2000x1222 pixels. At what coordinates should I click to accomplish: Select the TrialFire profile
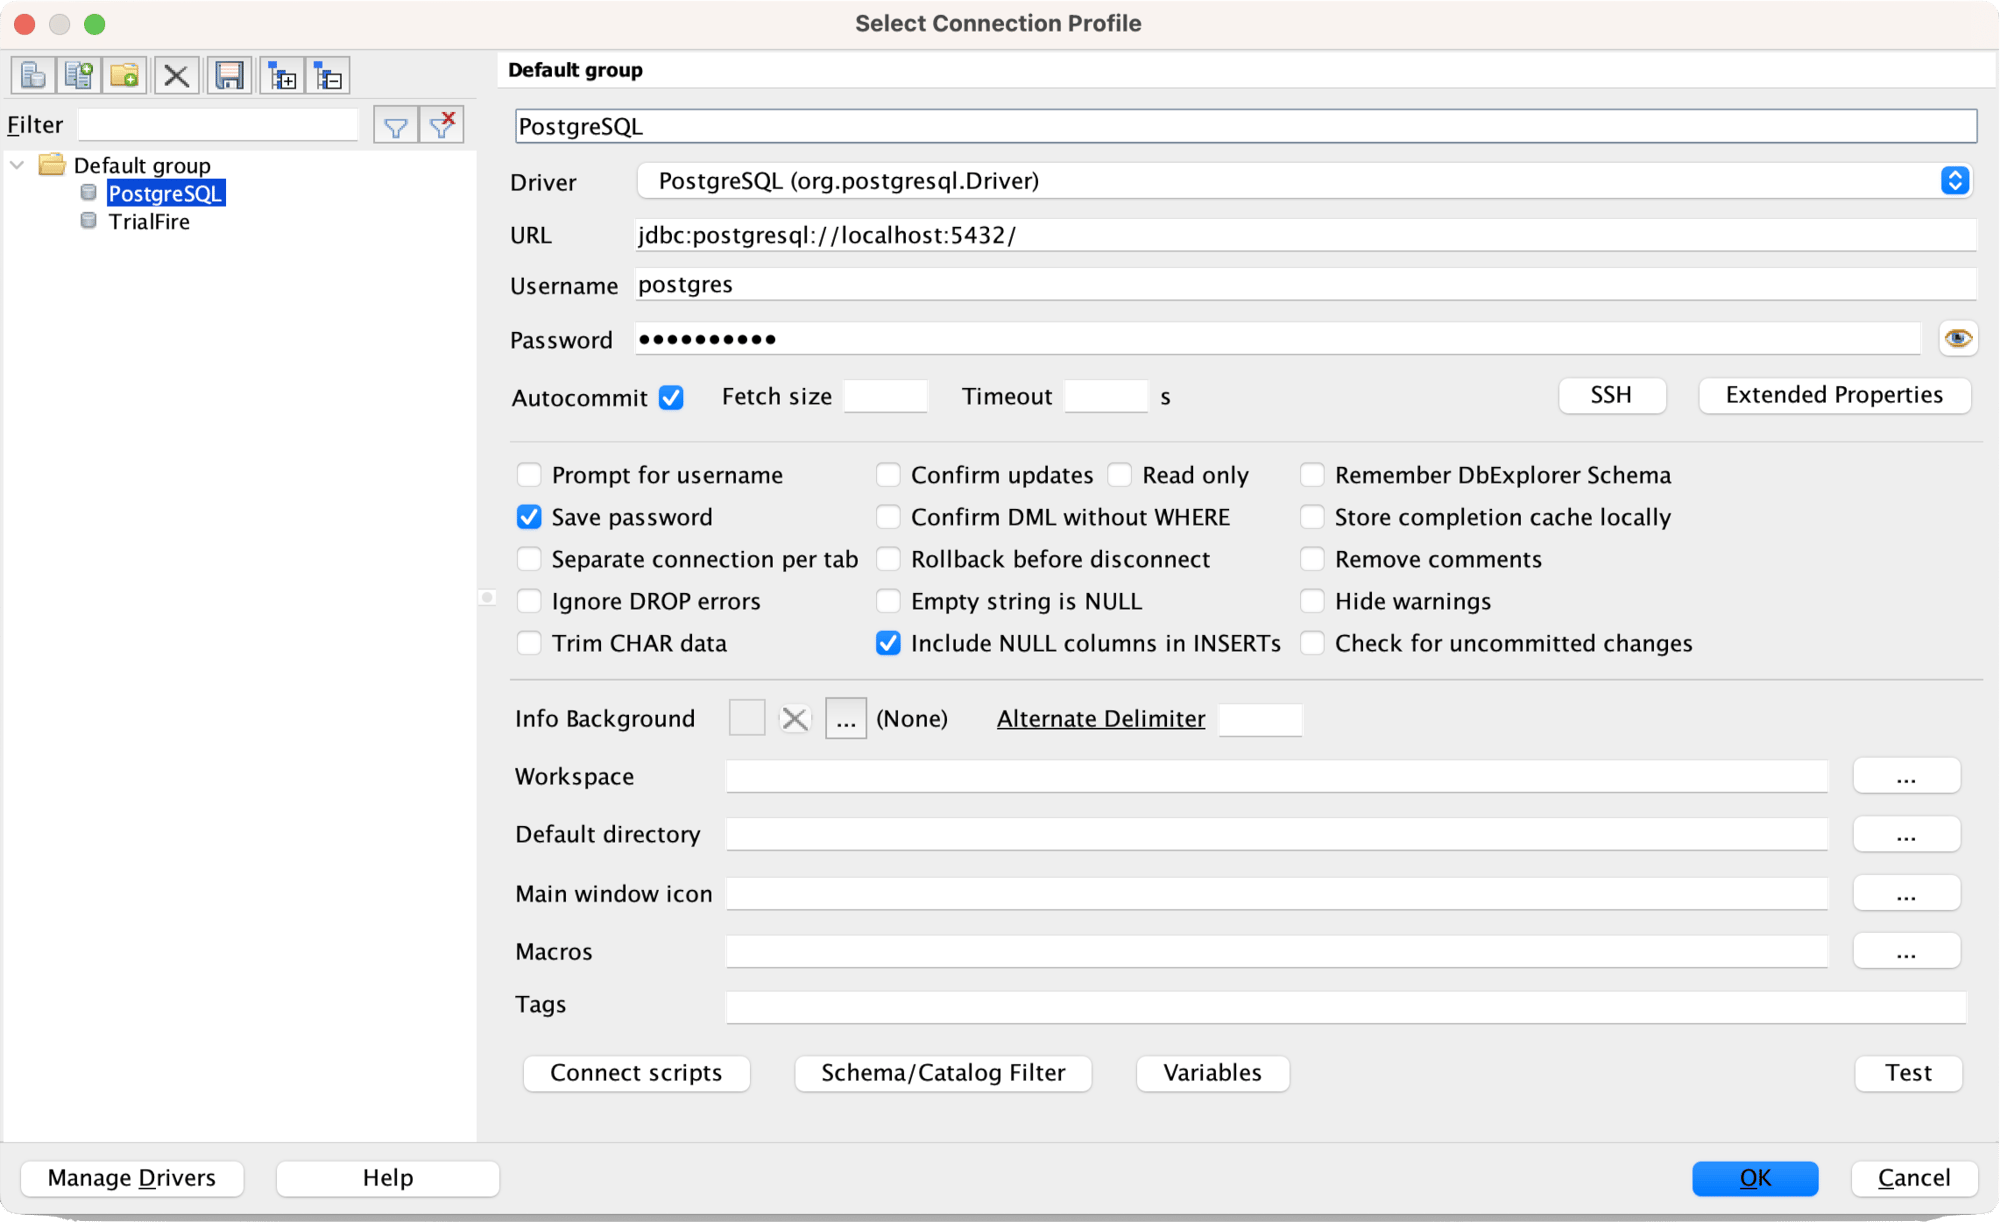(149, 221)
